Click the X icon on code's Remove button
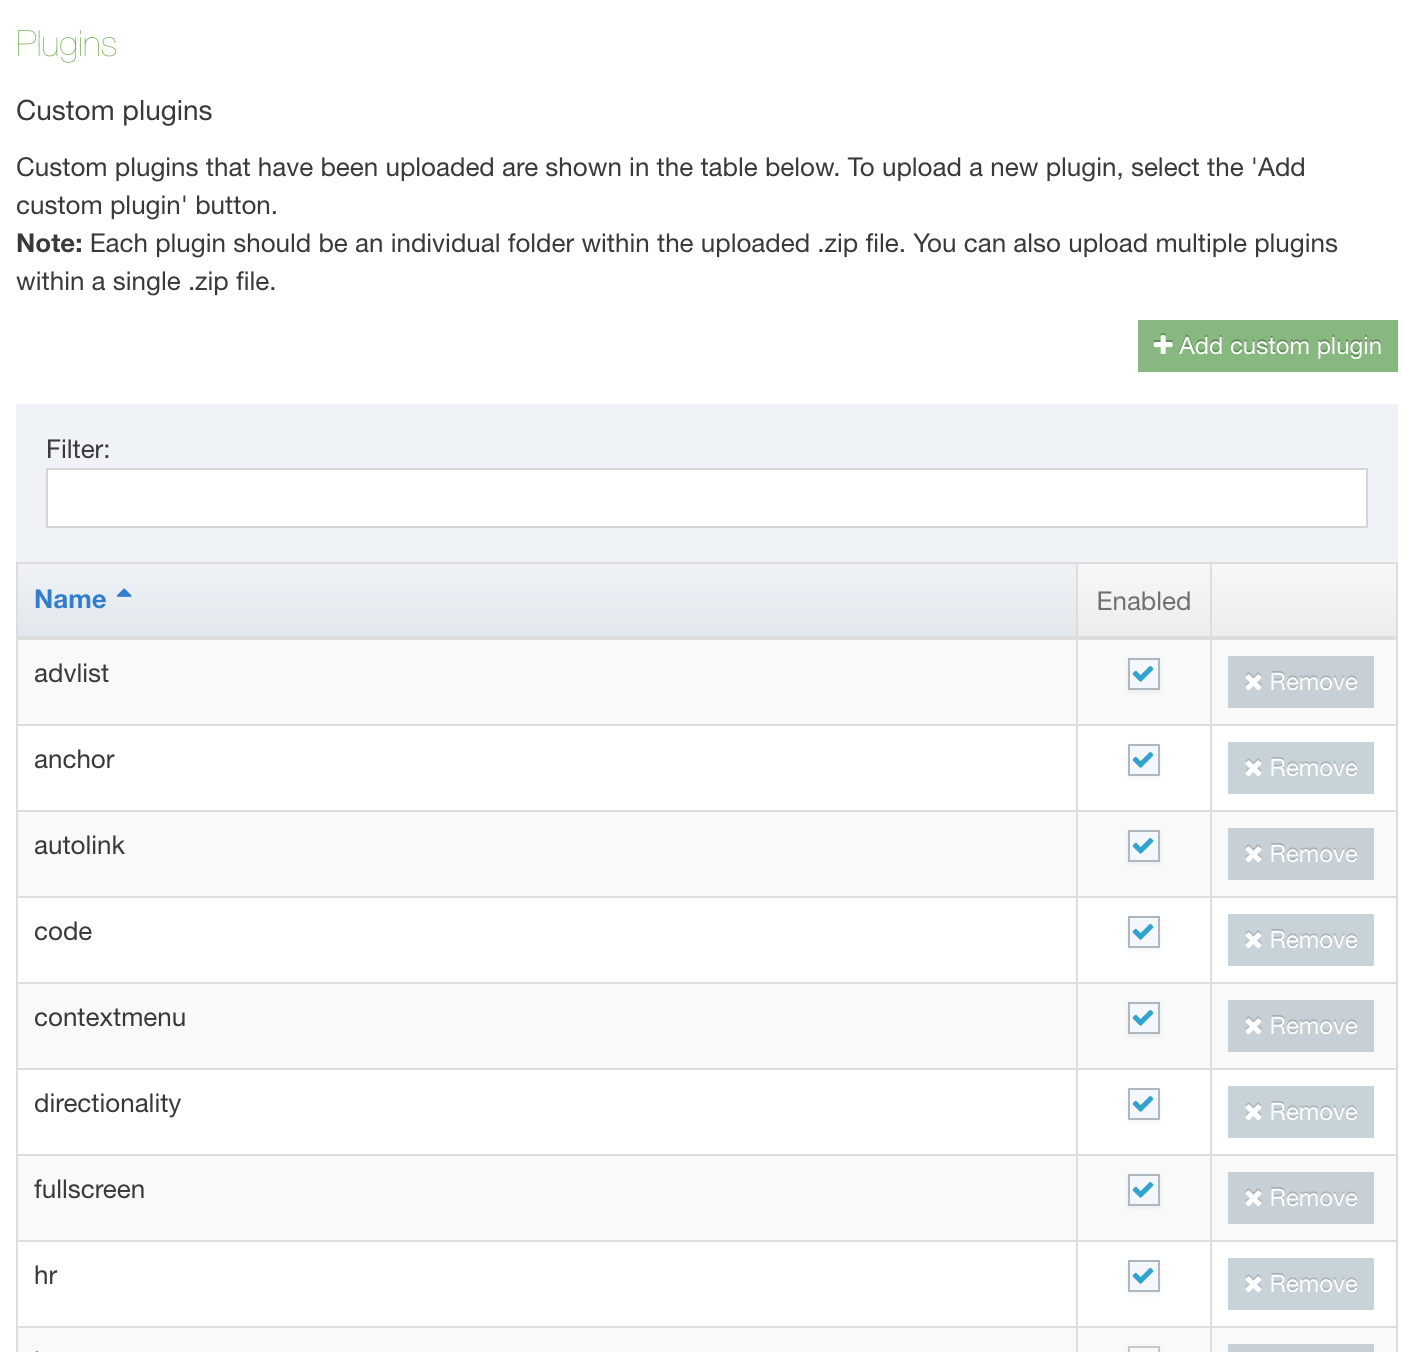This screenshot has width=1402, height=1352. pyautogui.click(x=1252, y=940)
